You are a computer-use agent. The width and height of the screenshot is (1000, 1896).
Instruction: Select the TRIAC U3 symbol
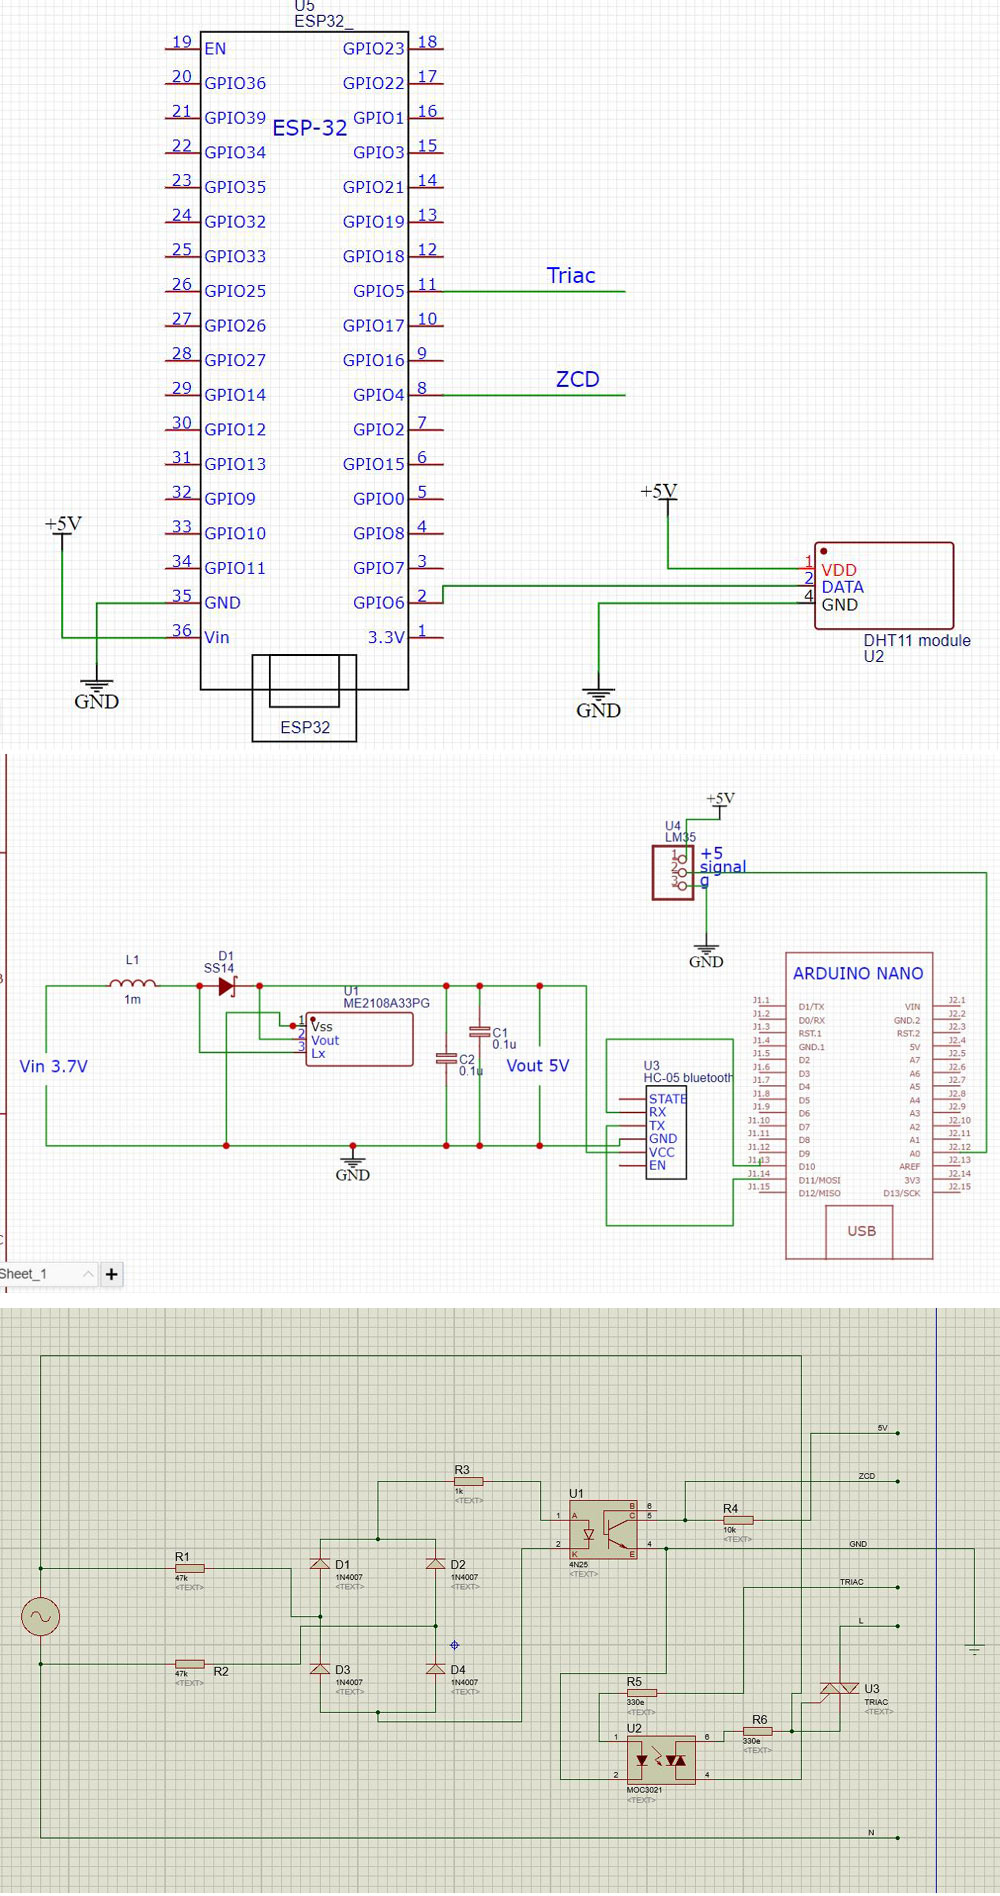(840, 1689)
